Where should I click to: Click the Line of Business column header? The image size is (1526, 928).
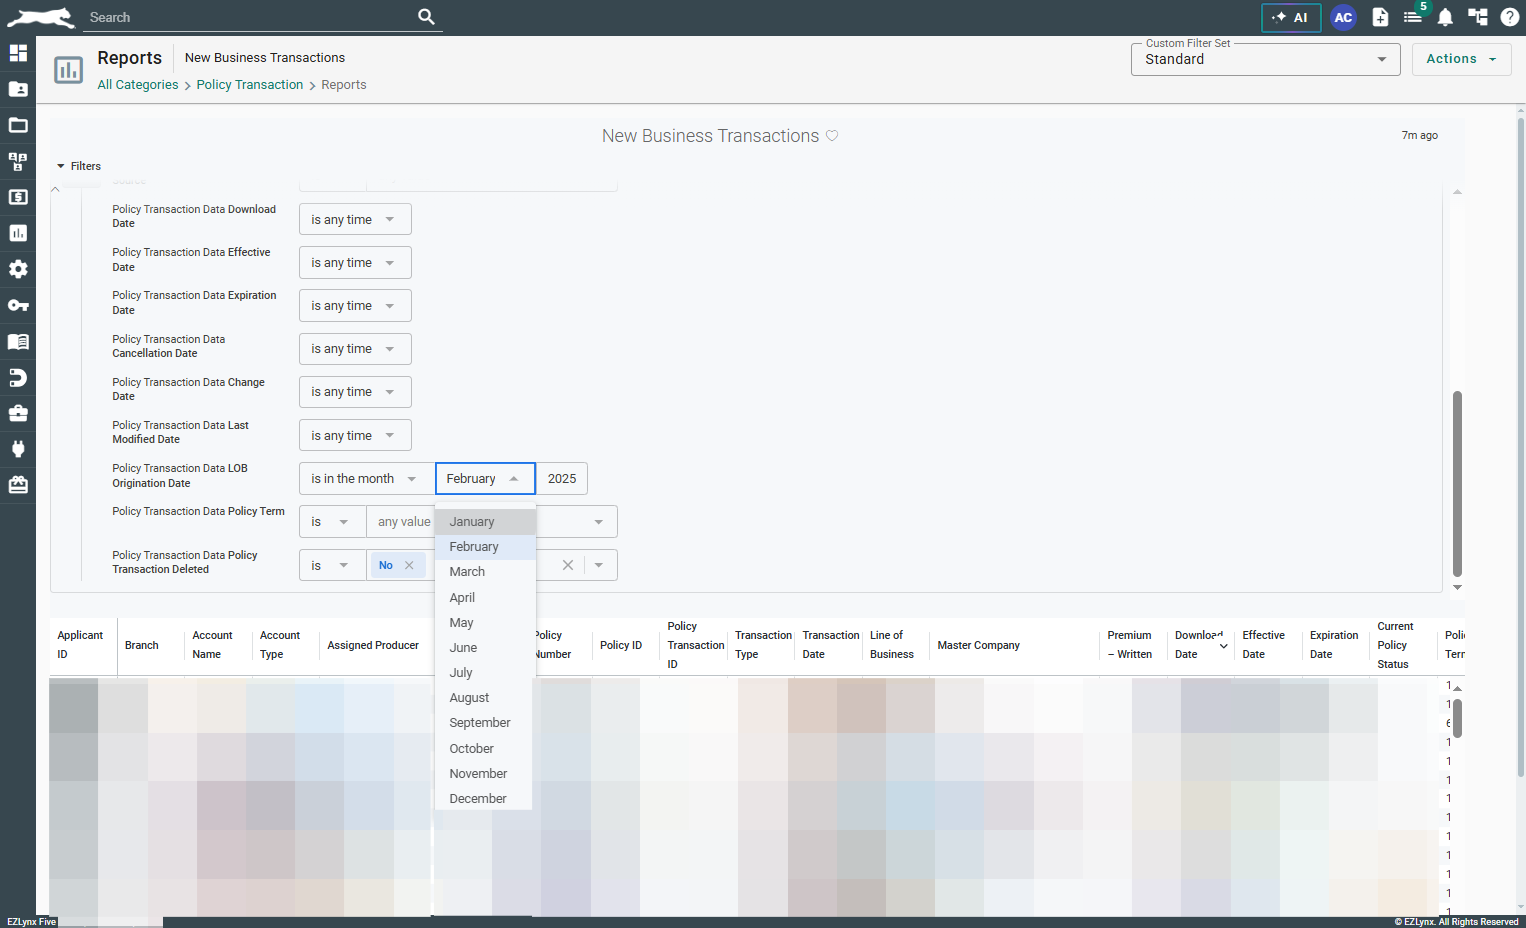pyautogui.click(x=892, y=645)
